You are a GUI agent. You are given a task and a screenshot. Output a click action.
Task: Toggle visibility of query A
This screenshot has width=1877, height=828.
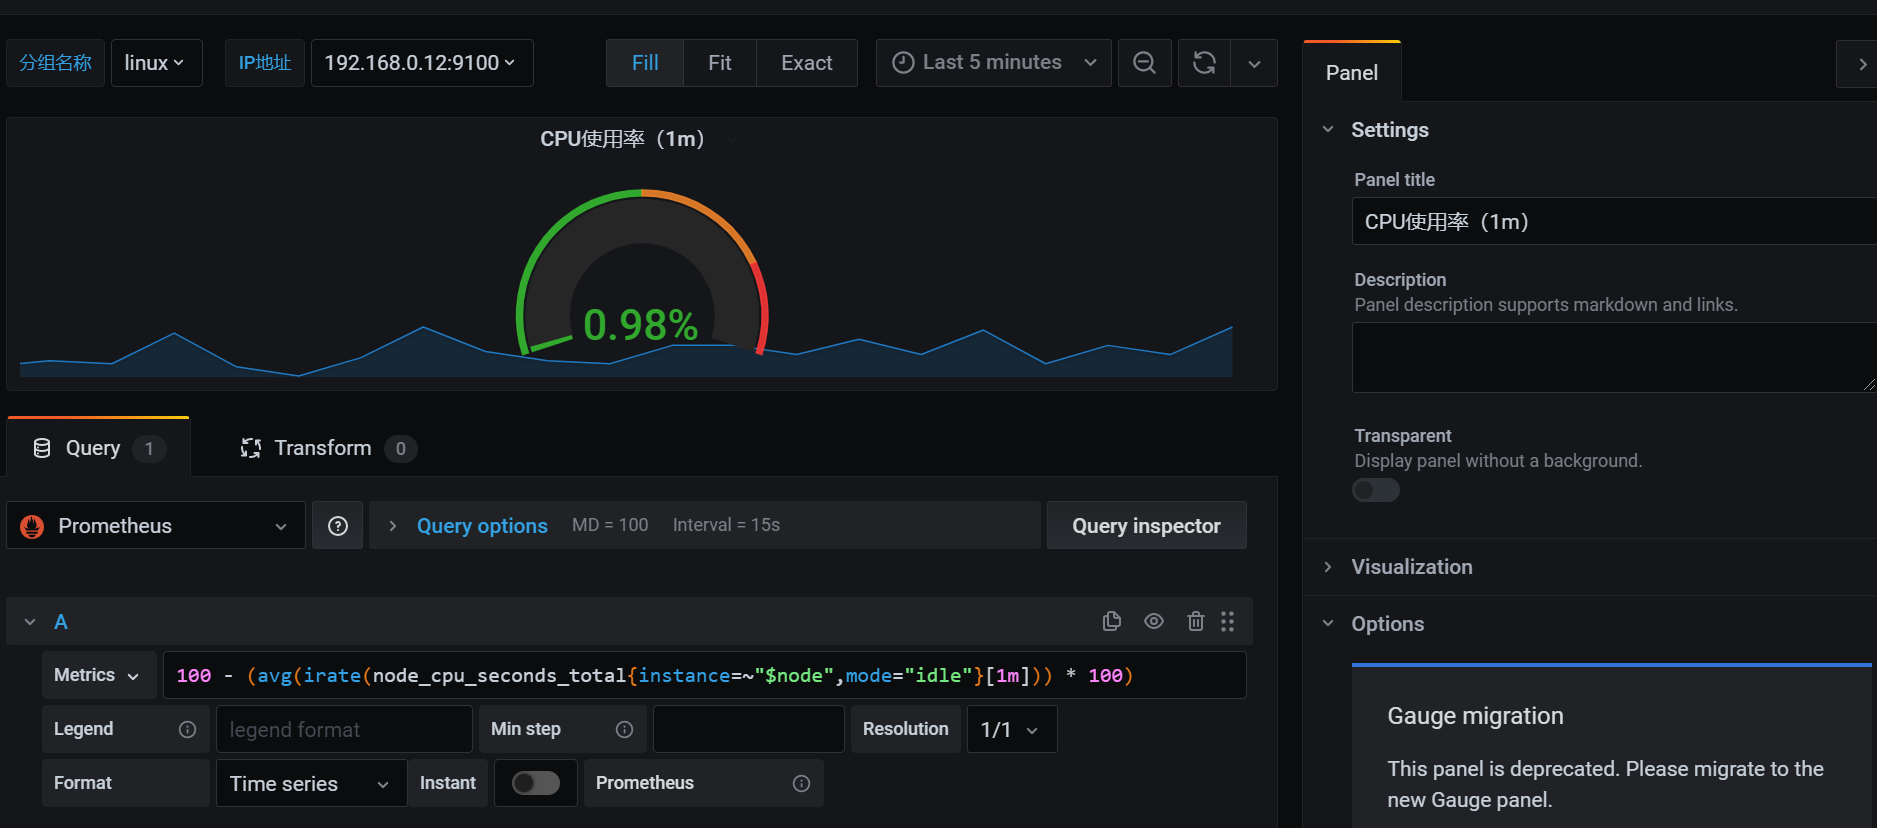click(1154, 621)
